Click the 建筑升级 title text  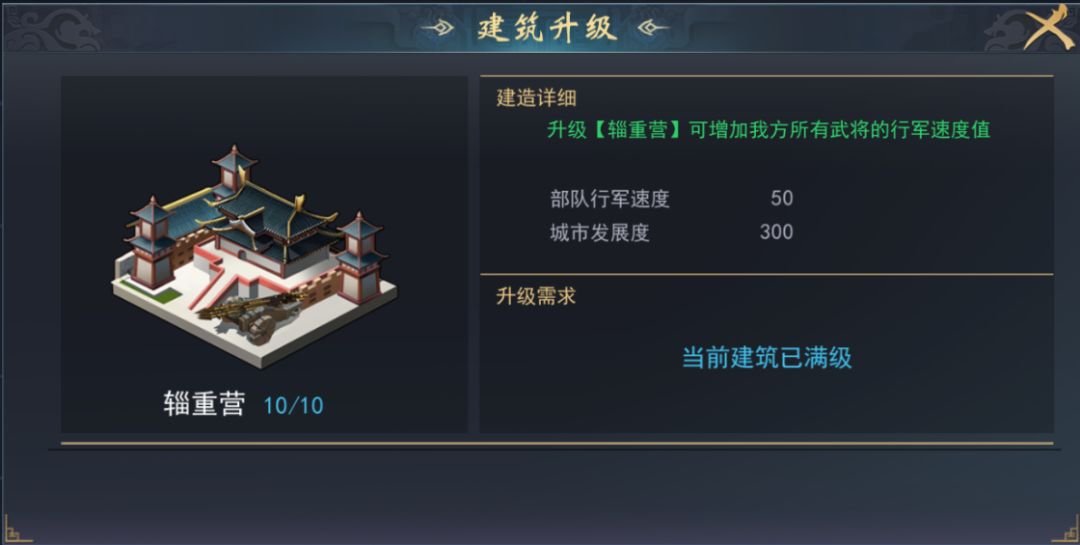pos(546,28)
